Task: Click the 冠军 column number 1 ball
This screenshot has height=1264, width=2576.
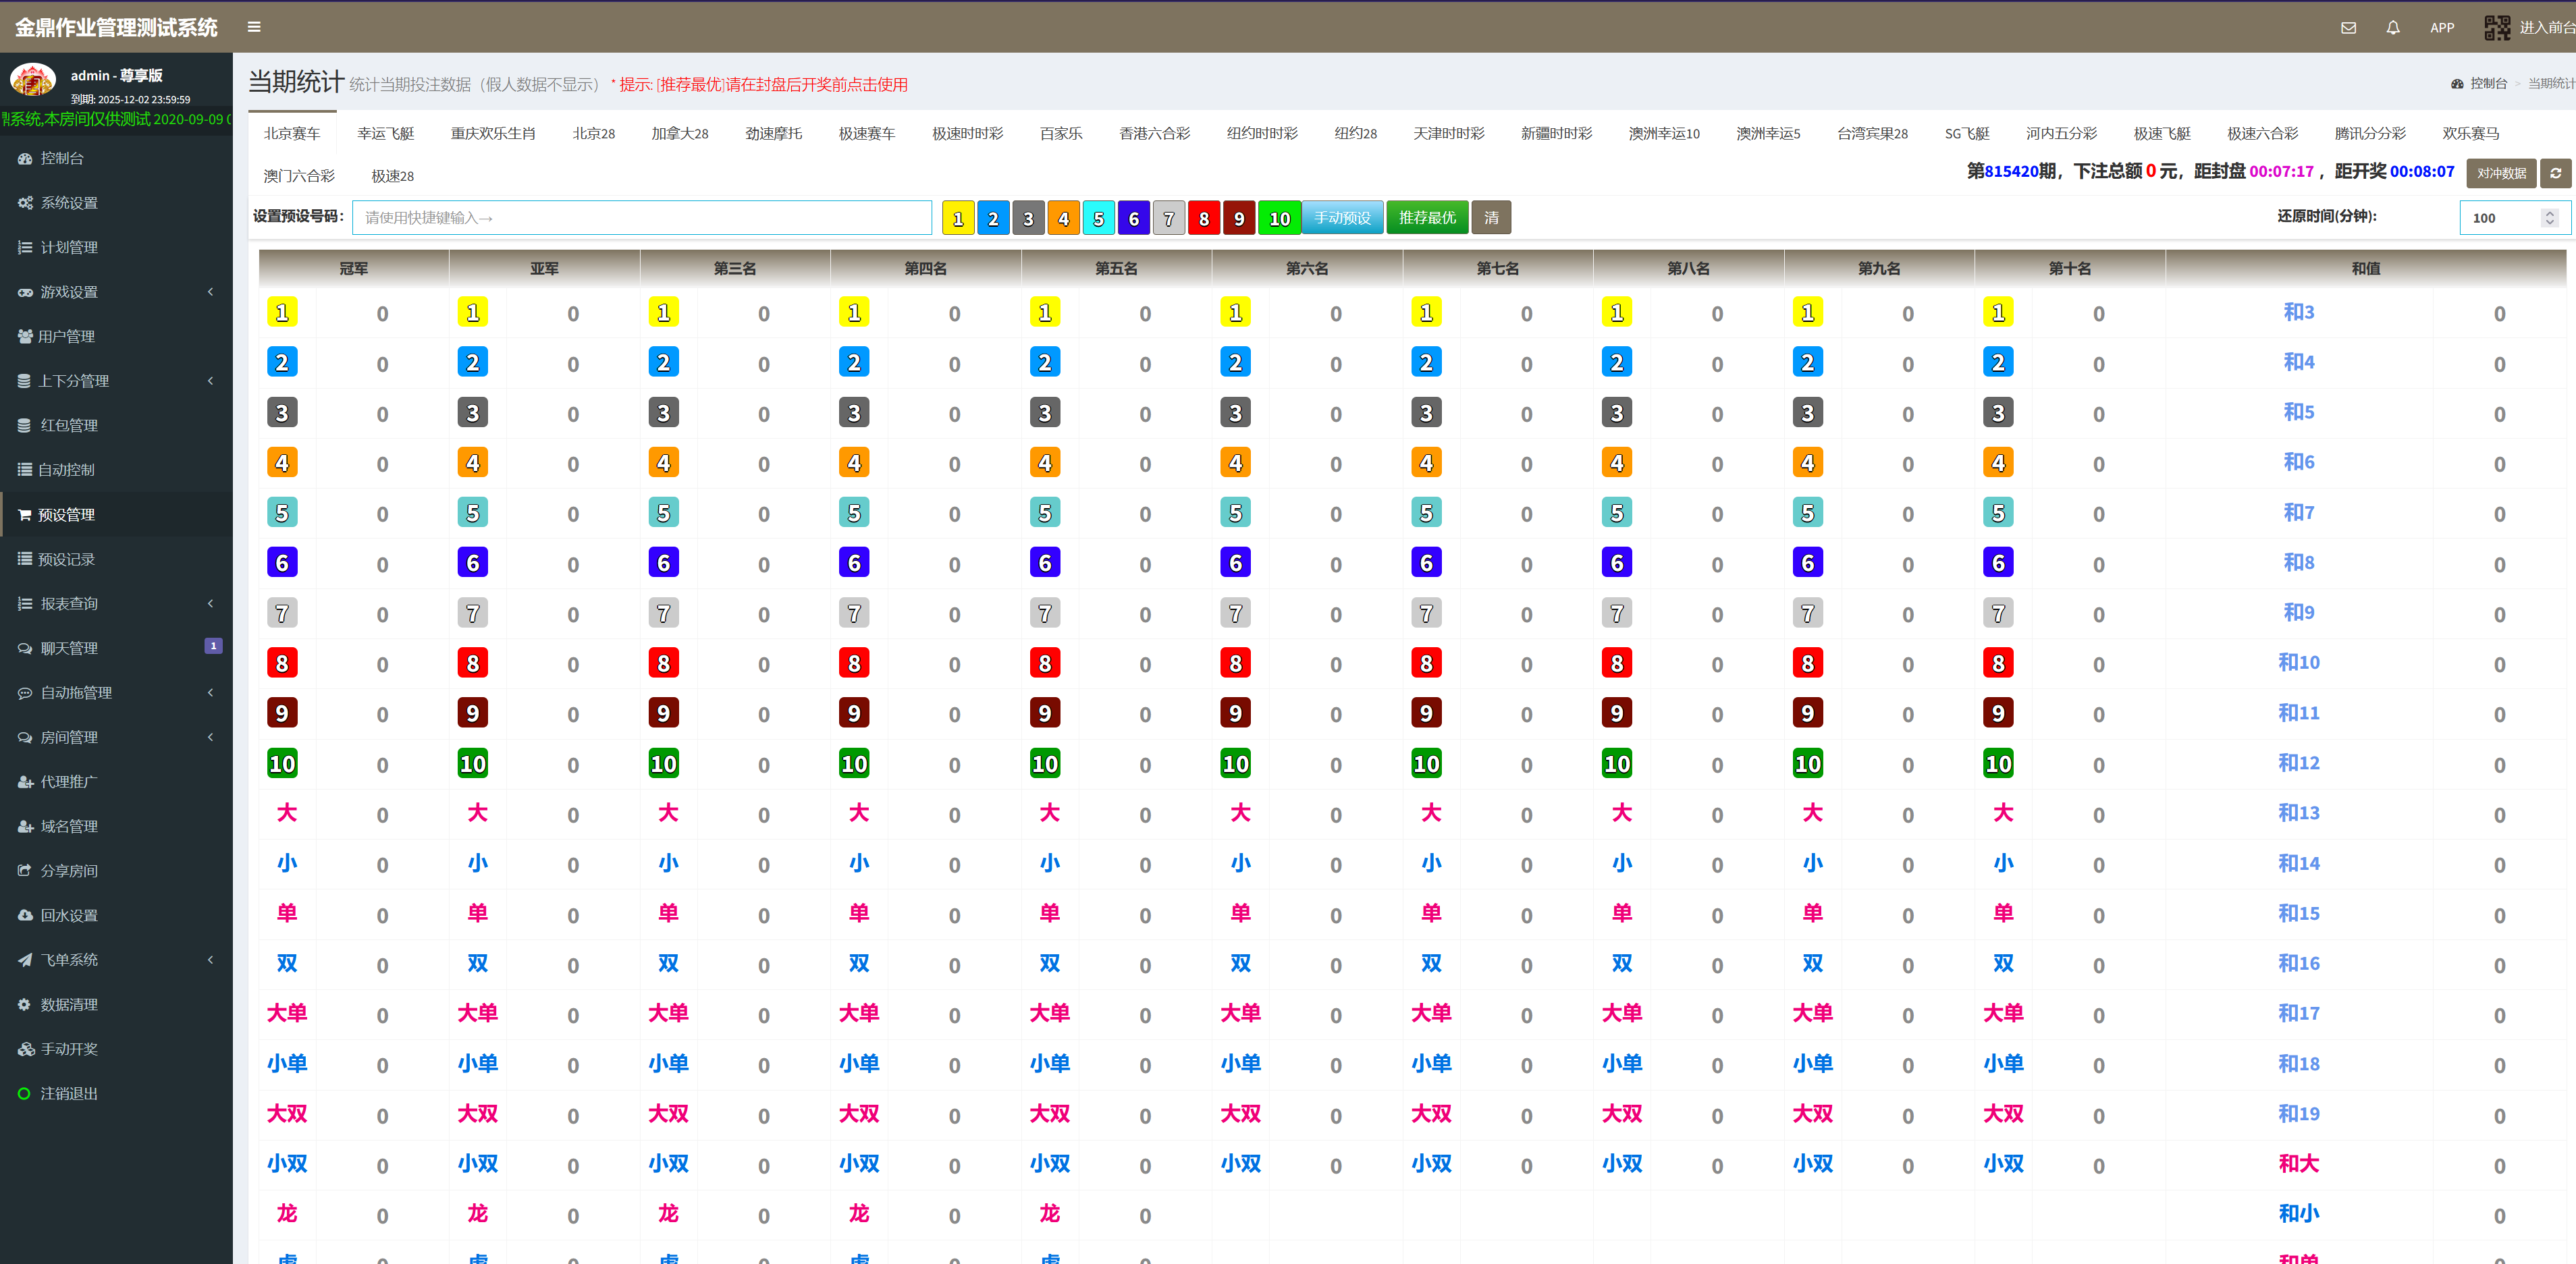Action: 282,313
